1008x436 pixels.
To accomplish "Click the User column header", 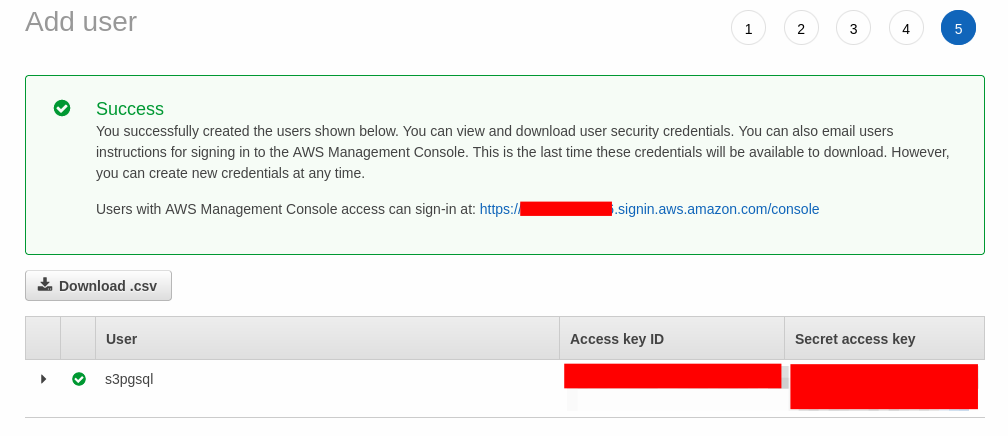I will [x=121, y=339].
